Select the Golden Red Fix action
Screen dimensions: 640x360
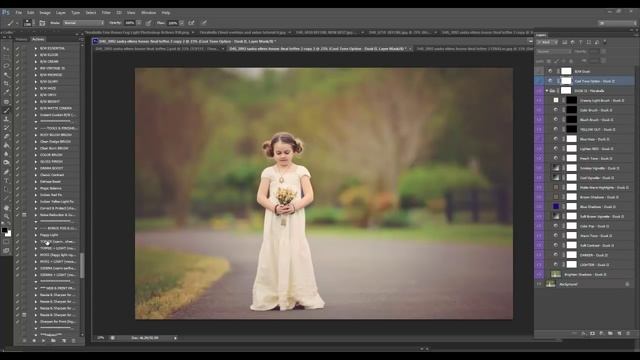click(x=51, y=195)
